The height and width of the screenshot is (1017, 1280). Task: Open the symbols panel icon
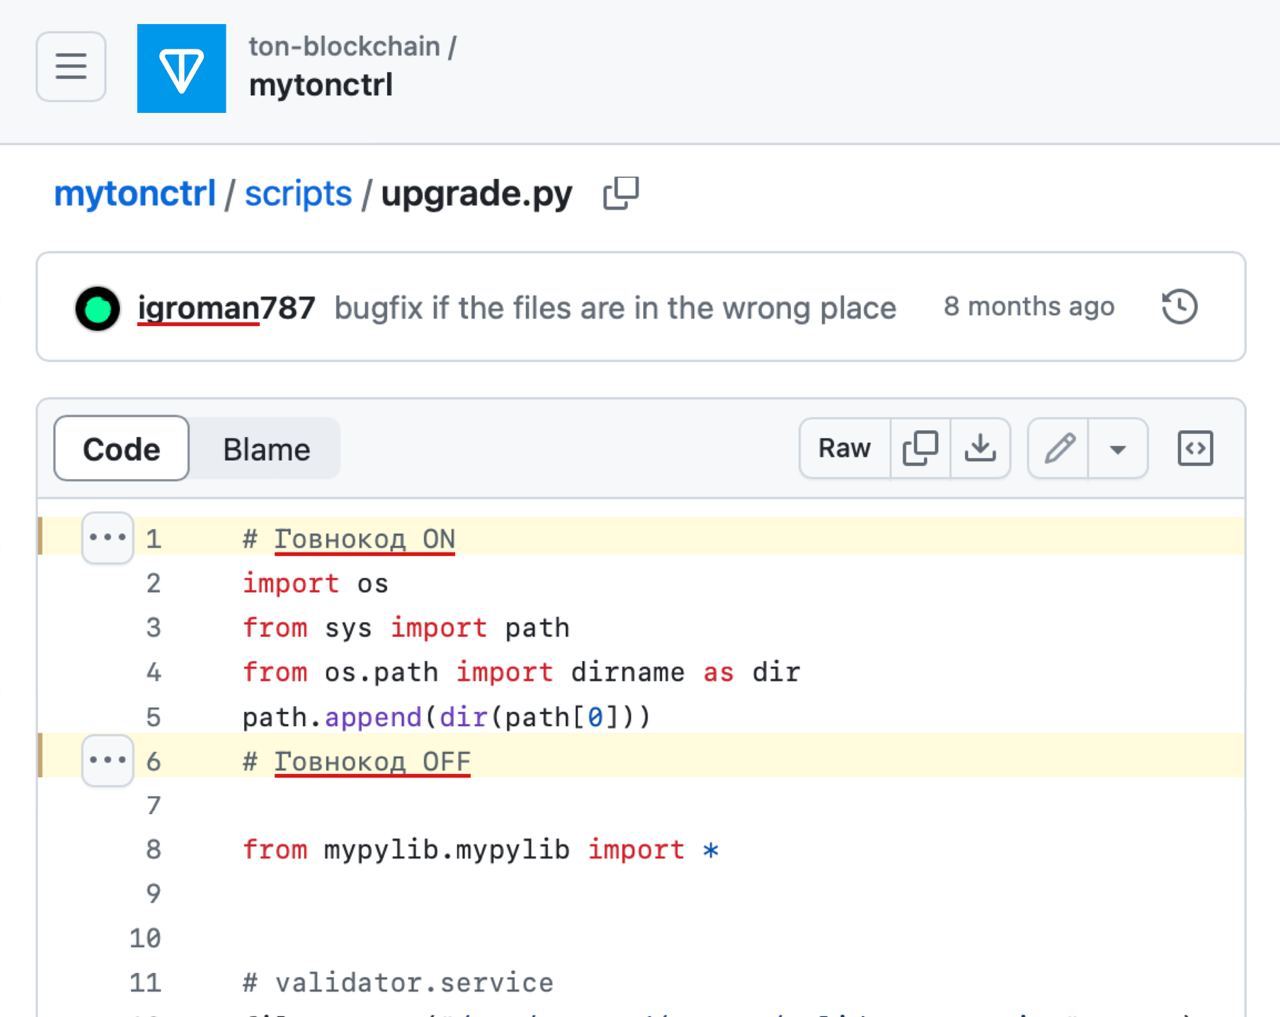click(x=1195, y=449)
